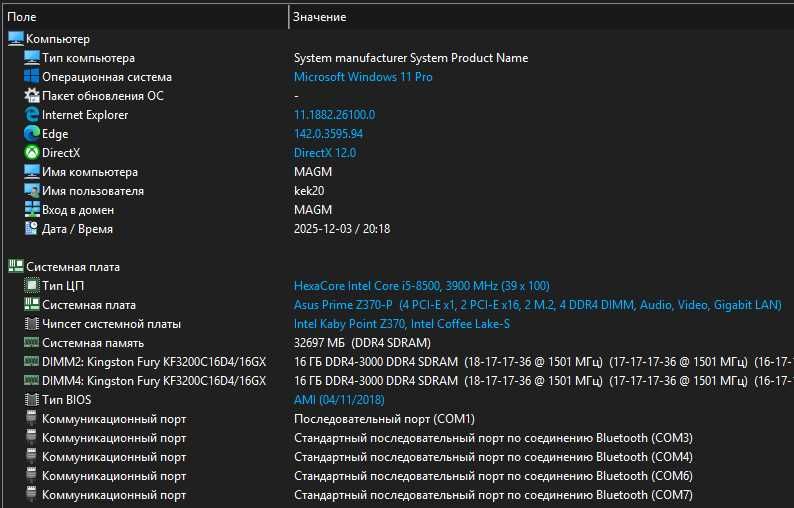The image size is (794, 508).
Task: Click the DirectX Xbox-style icon
Action: click(32, 153)
